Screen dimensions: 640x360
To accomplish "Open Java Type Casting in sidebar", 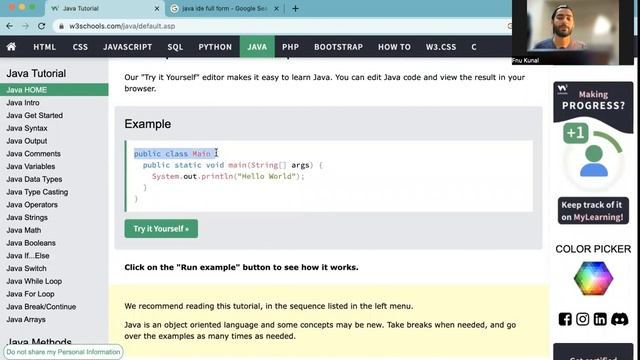I will click(54, 192).
